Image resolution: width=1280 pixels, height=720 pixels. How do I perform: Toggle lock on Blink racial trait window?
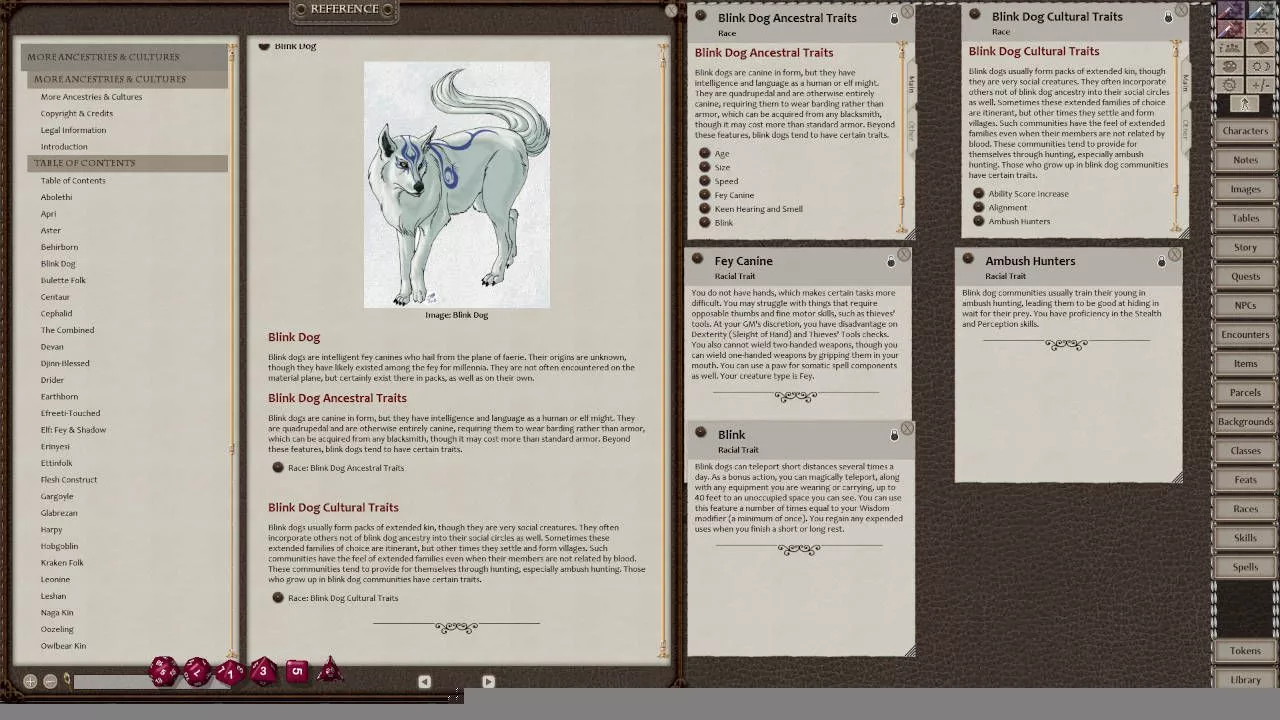[x=894, y=435]
